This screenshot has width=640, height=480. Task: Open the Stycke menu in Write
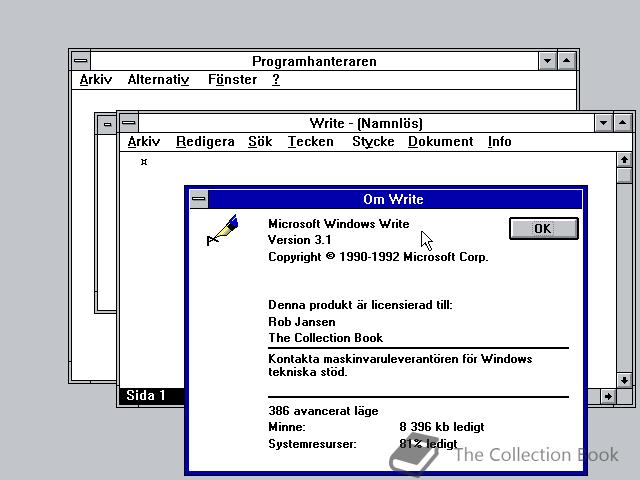373,142
